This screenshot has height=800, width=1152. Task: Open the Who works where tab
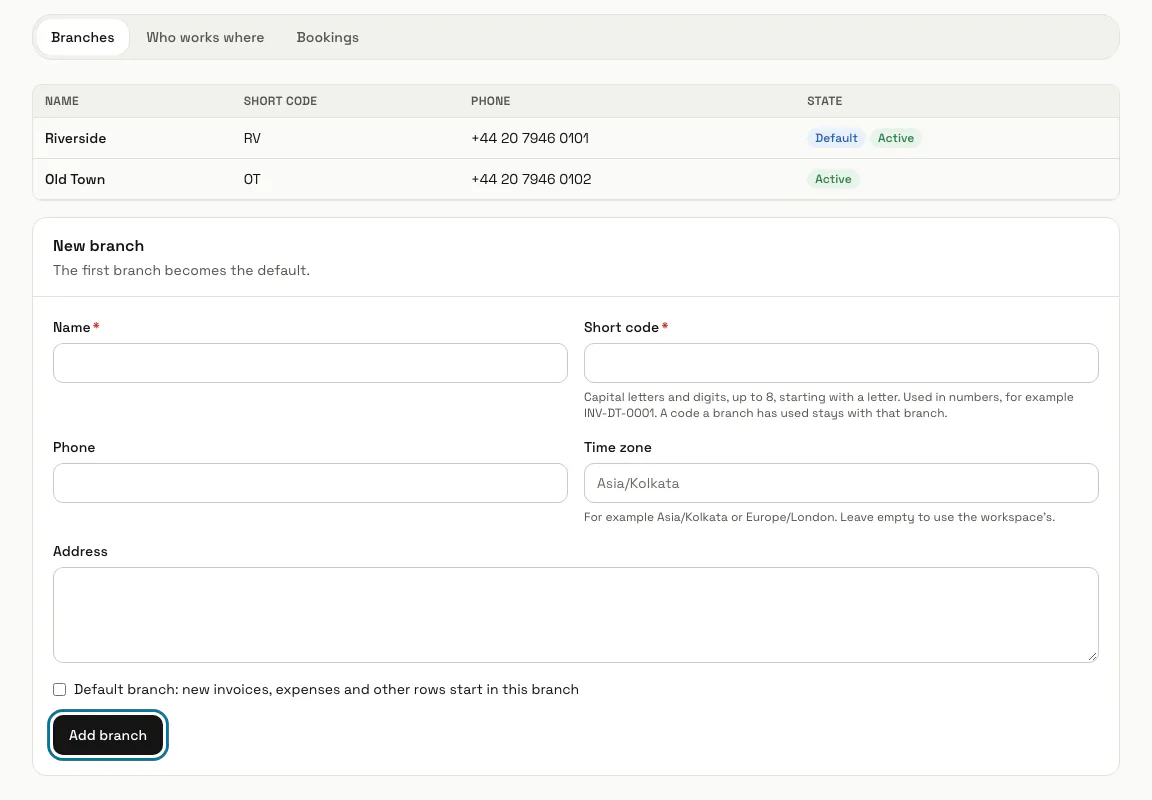click(205, 37)
